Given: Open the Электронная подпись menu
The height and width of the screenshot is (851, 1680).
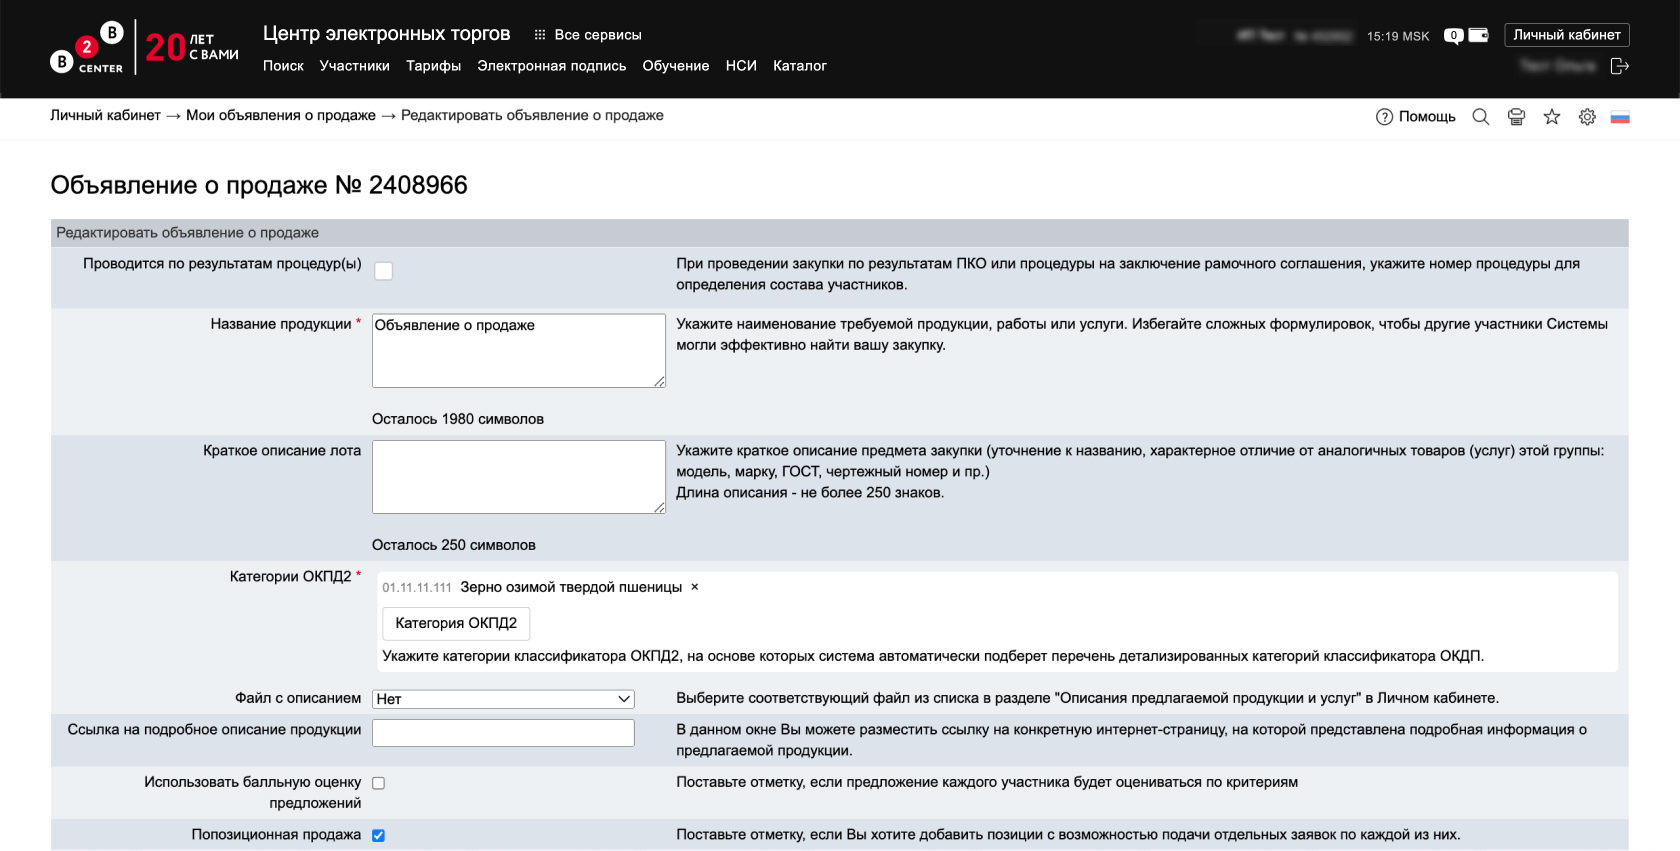Looking at the screenshot, I should point(551,66).
